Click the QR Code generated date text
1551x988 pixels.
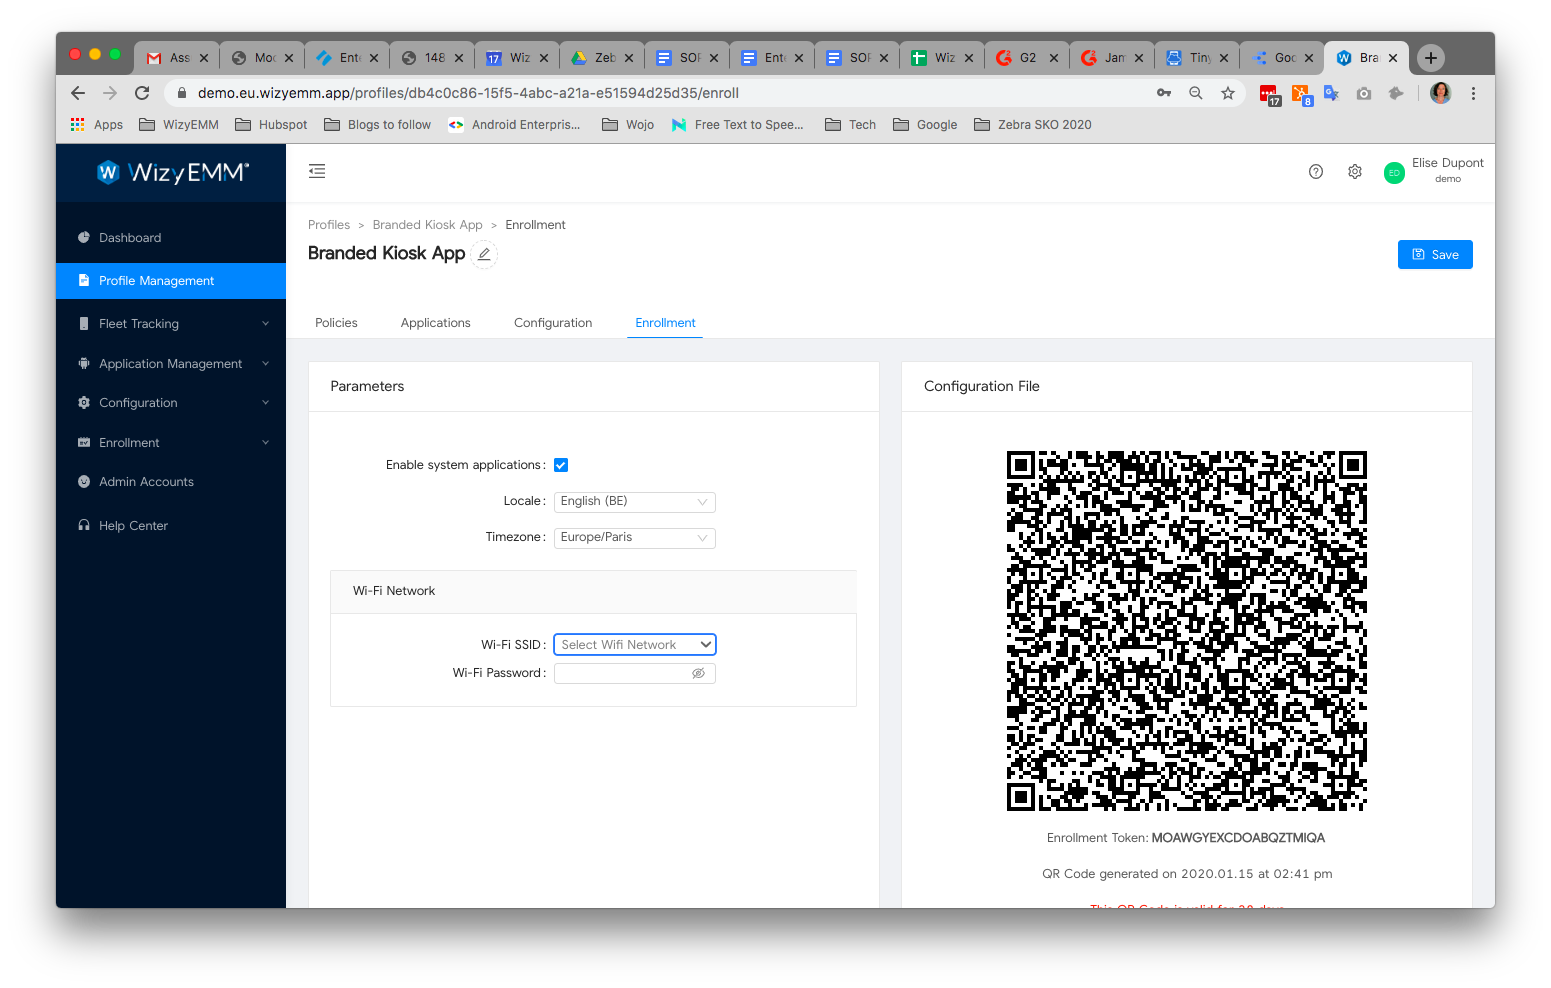click(x=1187, y=874)
